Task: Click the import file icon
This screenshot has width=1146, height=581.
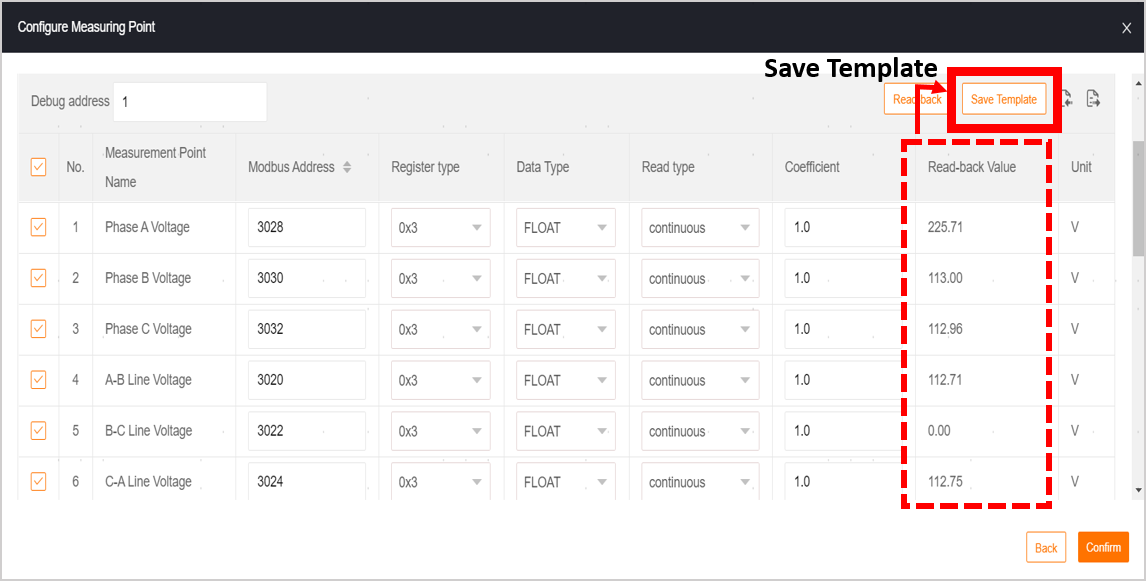Action: [1067, 99]
